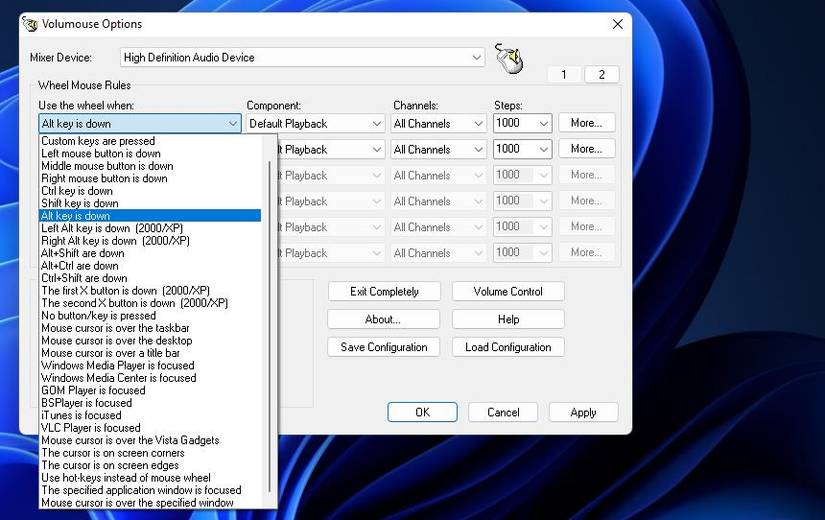Switch to tab 1

[564, 74]
